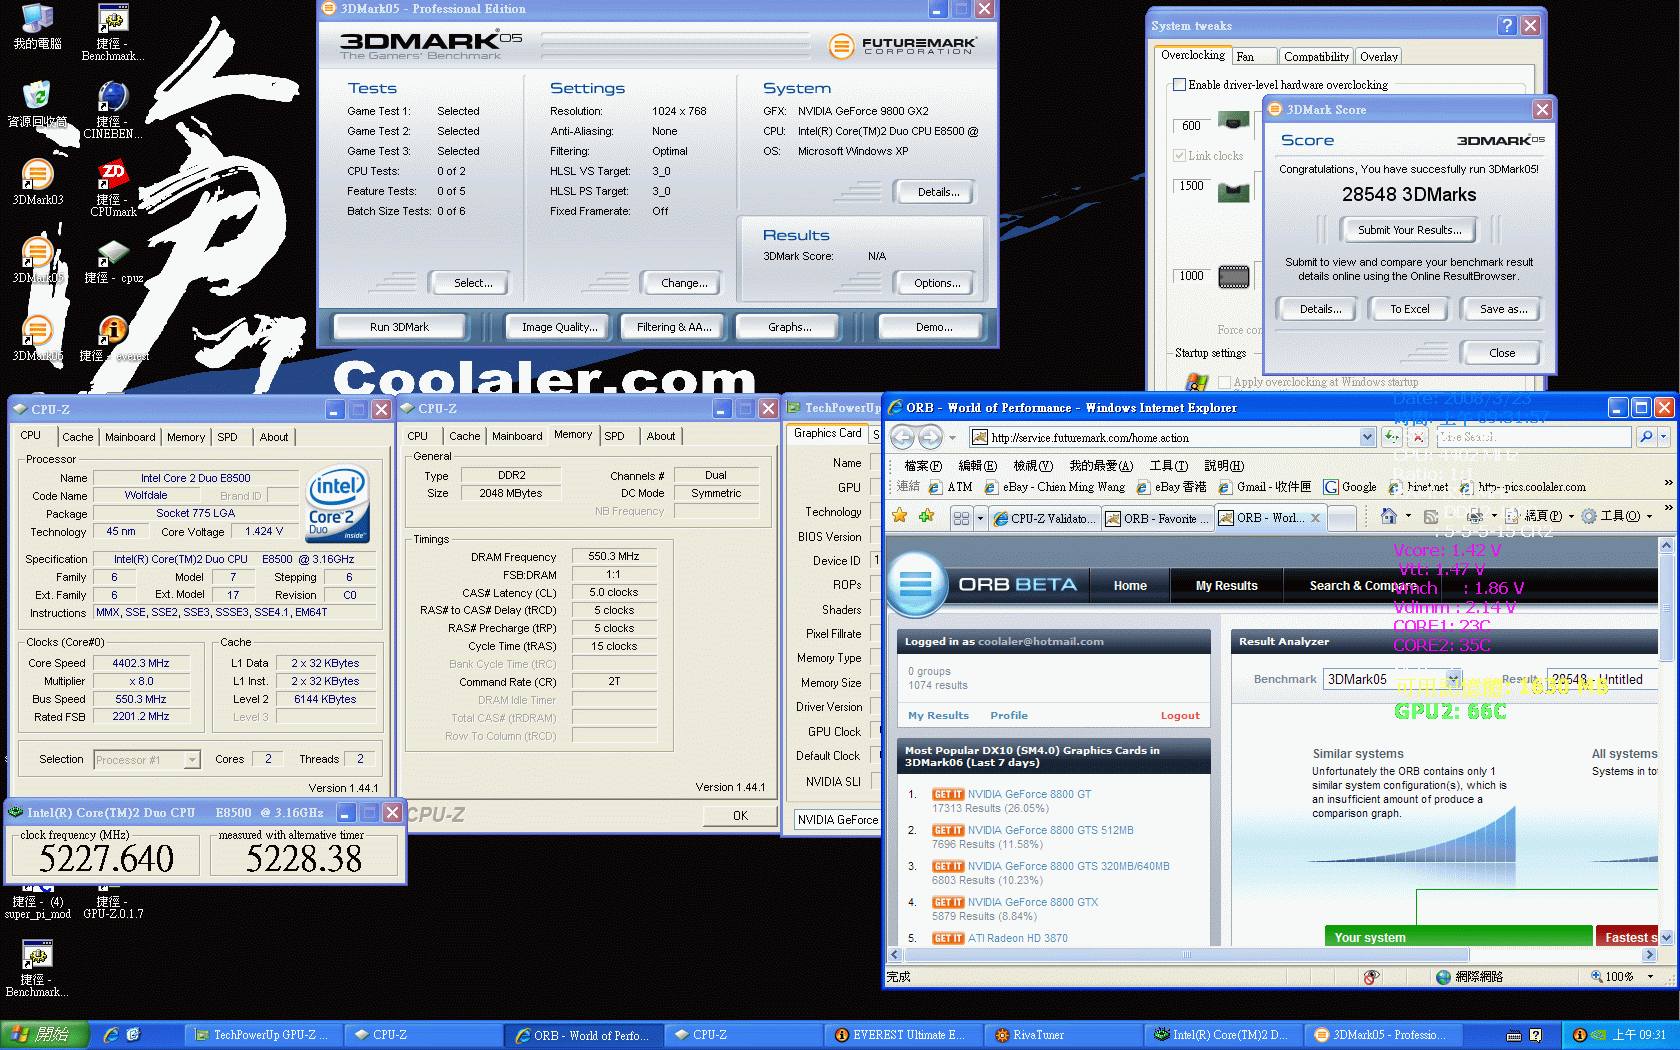Open the recent pages dropdown arrow

click(x=952, y=437)
